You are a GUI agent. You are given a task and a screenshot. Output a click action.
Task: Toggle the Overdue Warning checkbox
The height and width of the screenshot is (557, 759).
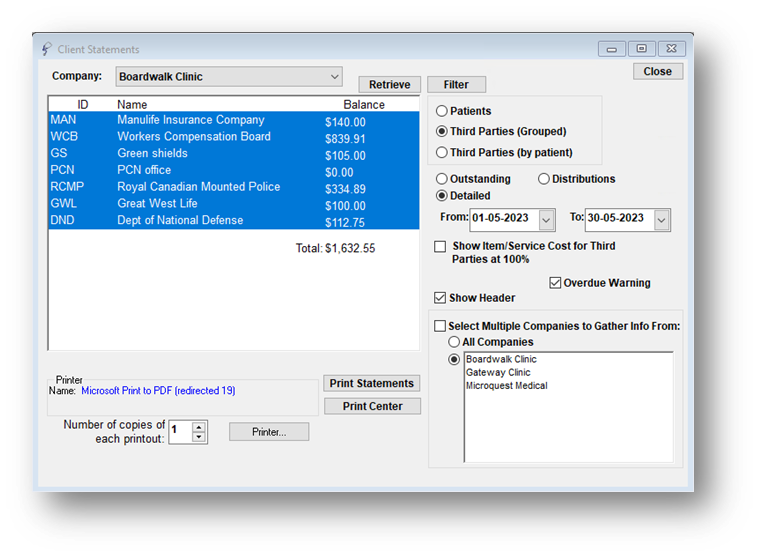point(555,283)
